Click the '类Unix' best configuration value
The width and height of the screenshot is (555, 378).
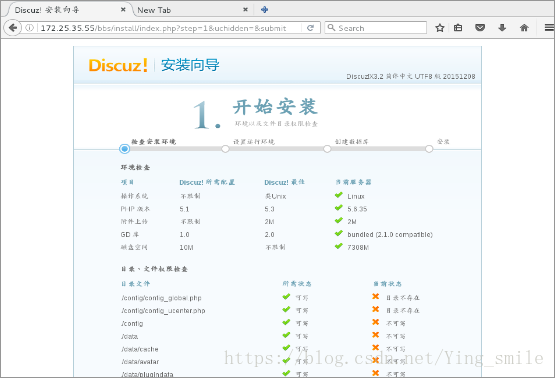276,196
